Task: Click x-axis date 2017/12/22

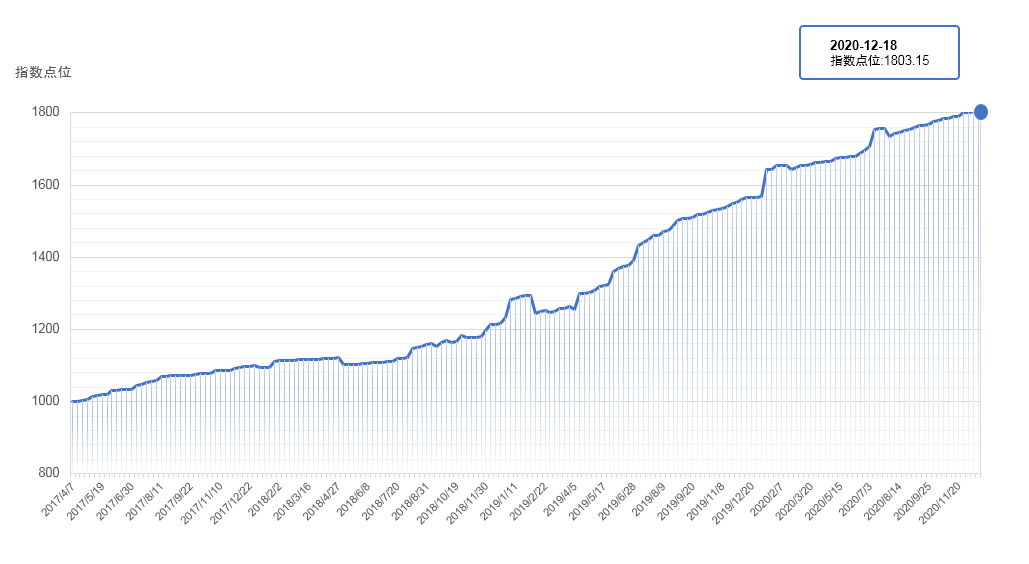Action: (231, 504)
